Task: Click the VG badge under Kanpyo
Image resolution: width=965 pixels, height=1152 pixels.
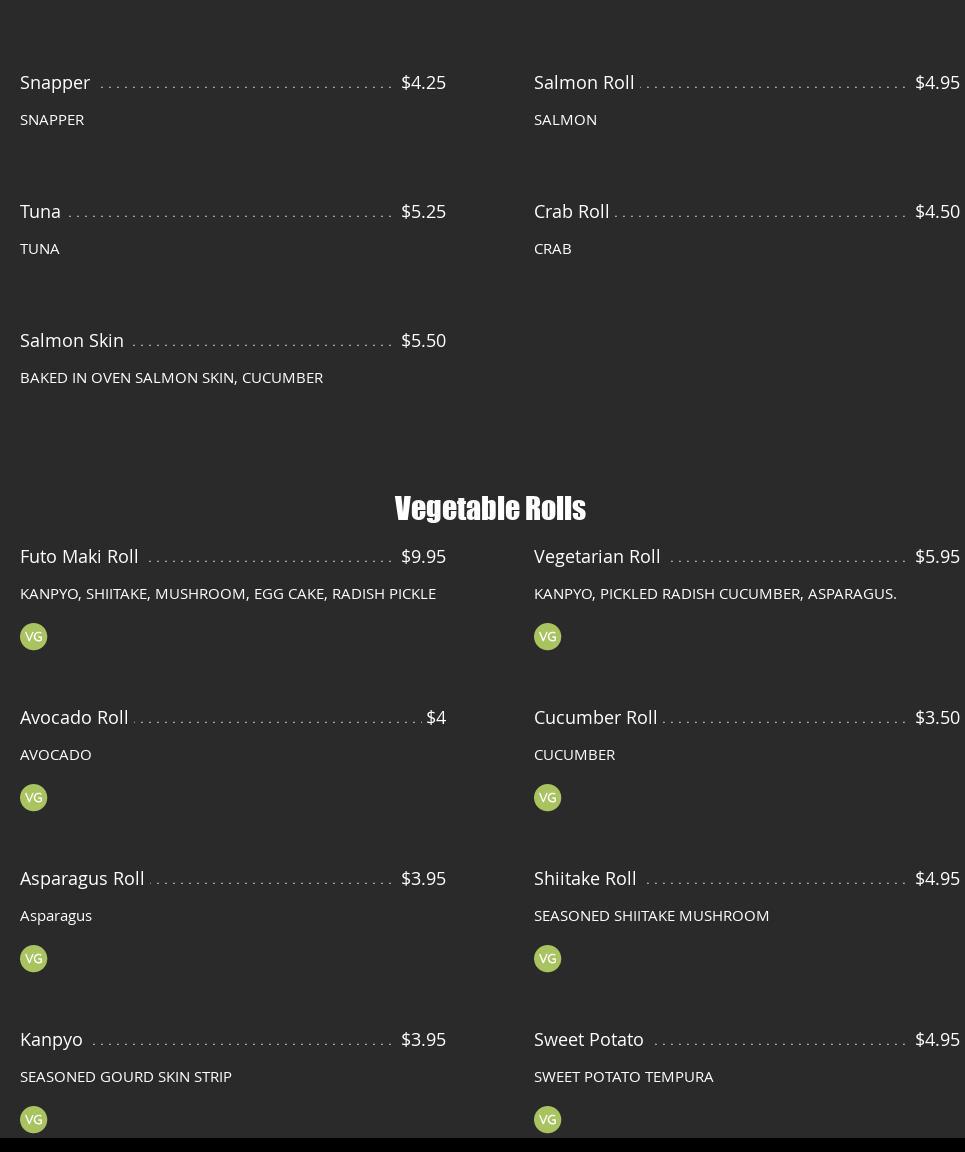Action: coord(33,1120)
